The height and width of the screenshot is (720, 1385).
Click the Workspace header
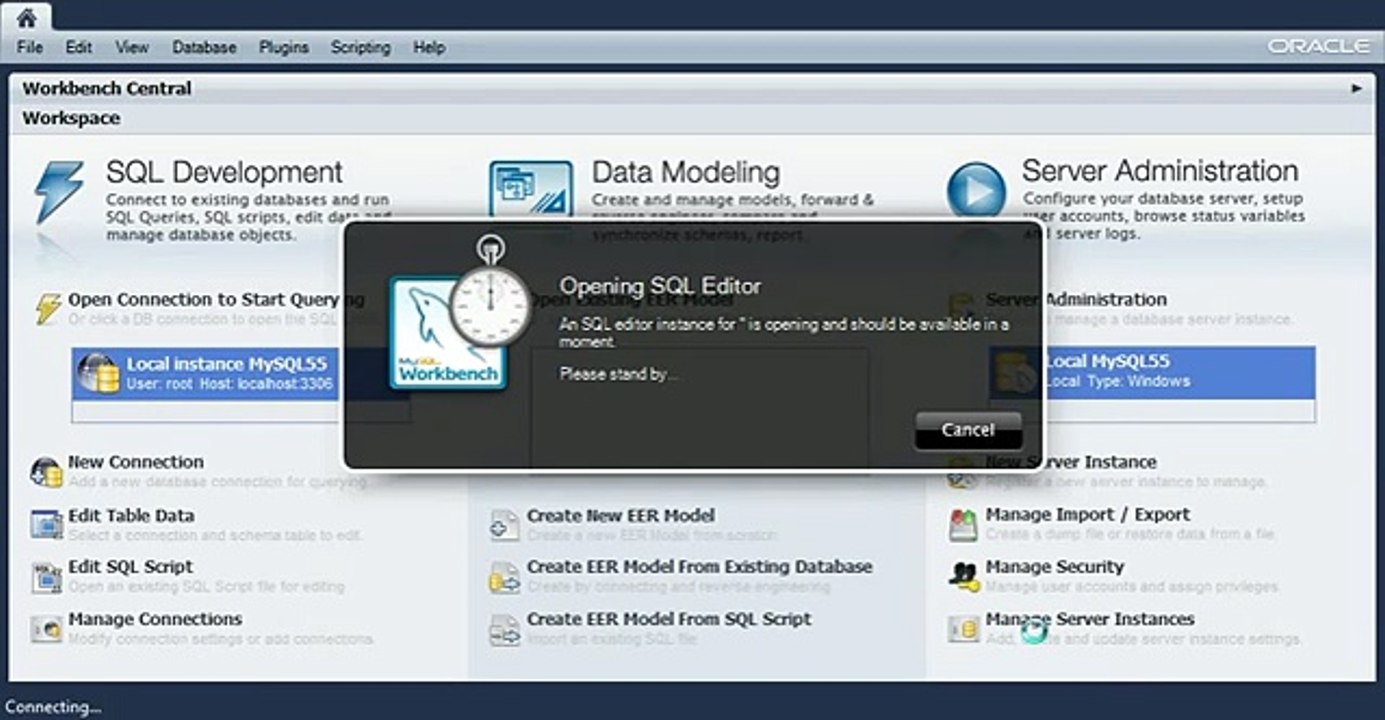71,118
